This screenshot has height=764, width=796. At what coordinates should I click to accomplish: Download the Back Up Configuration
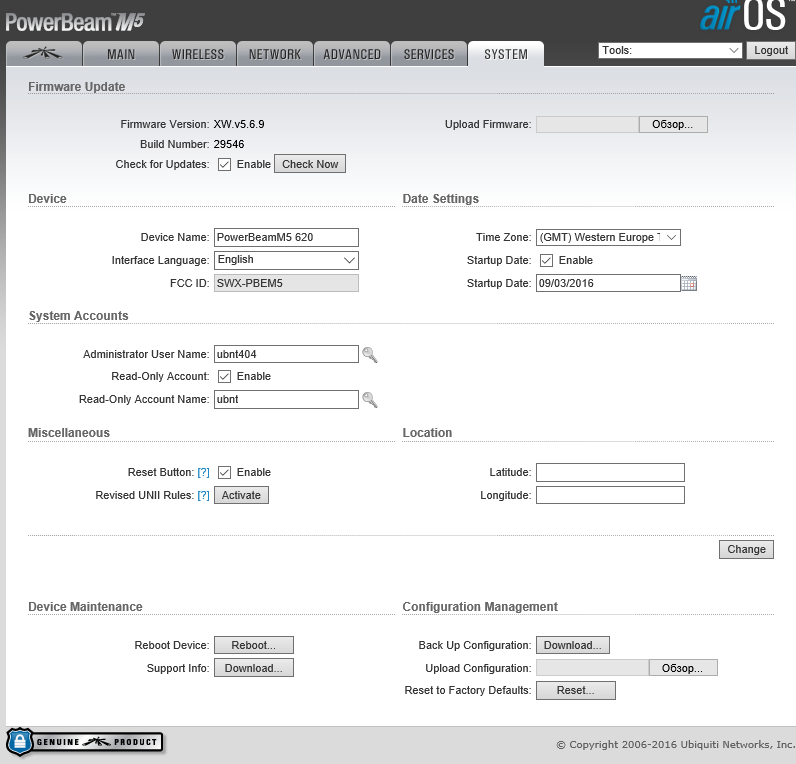pyautogui.click(x=573, y=645)
